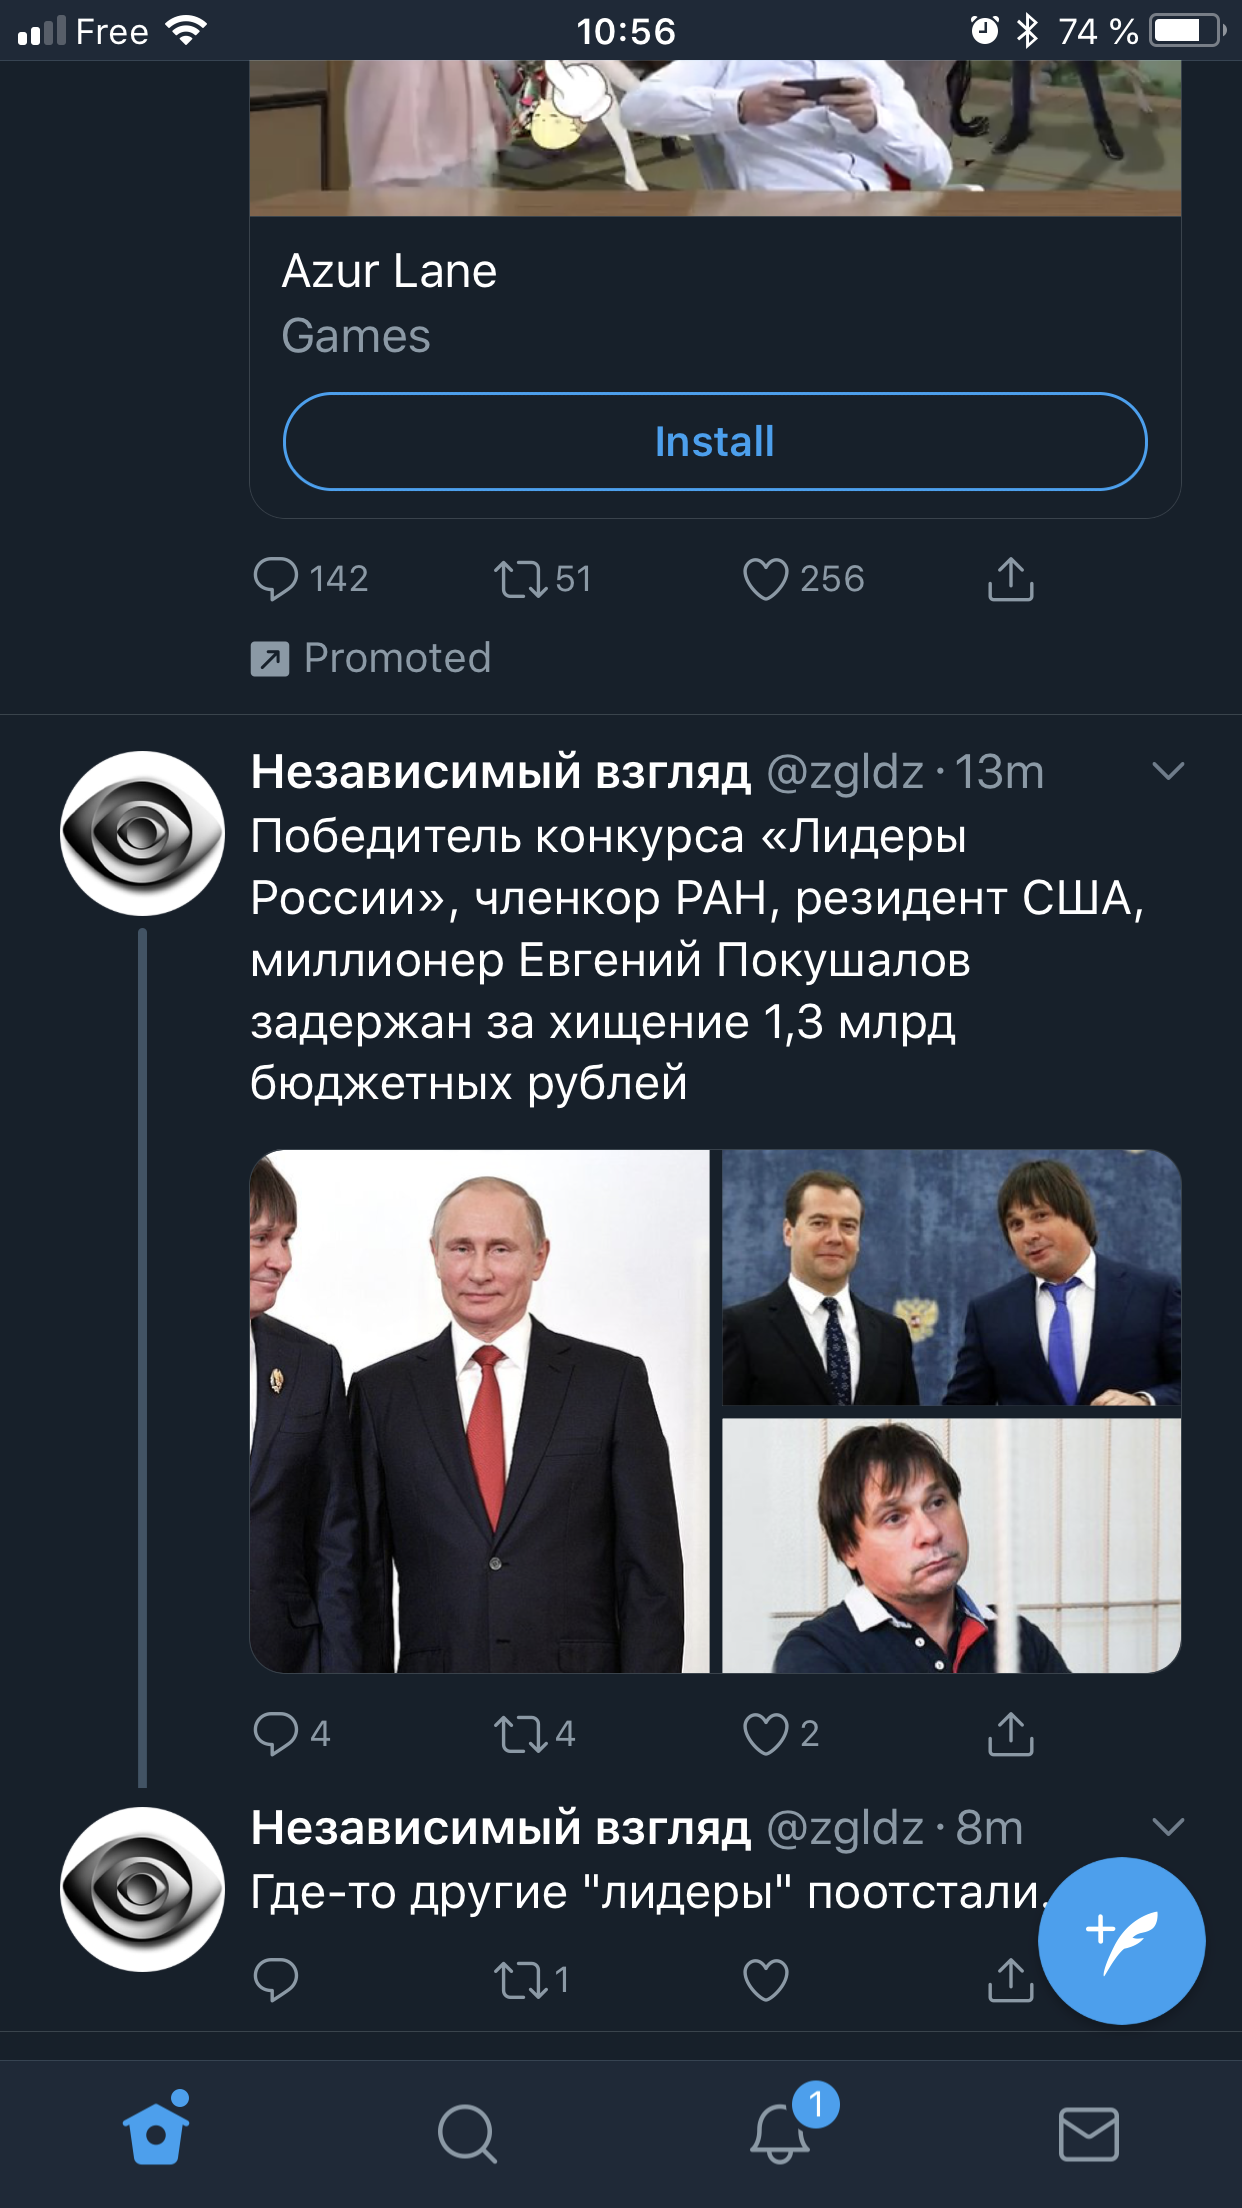Screen dimensions: 1242x2208
Task: Go to the Home tab
Action: pyautogui.click(x=156, y=2132)
